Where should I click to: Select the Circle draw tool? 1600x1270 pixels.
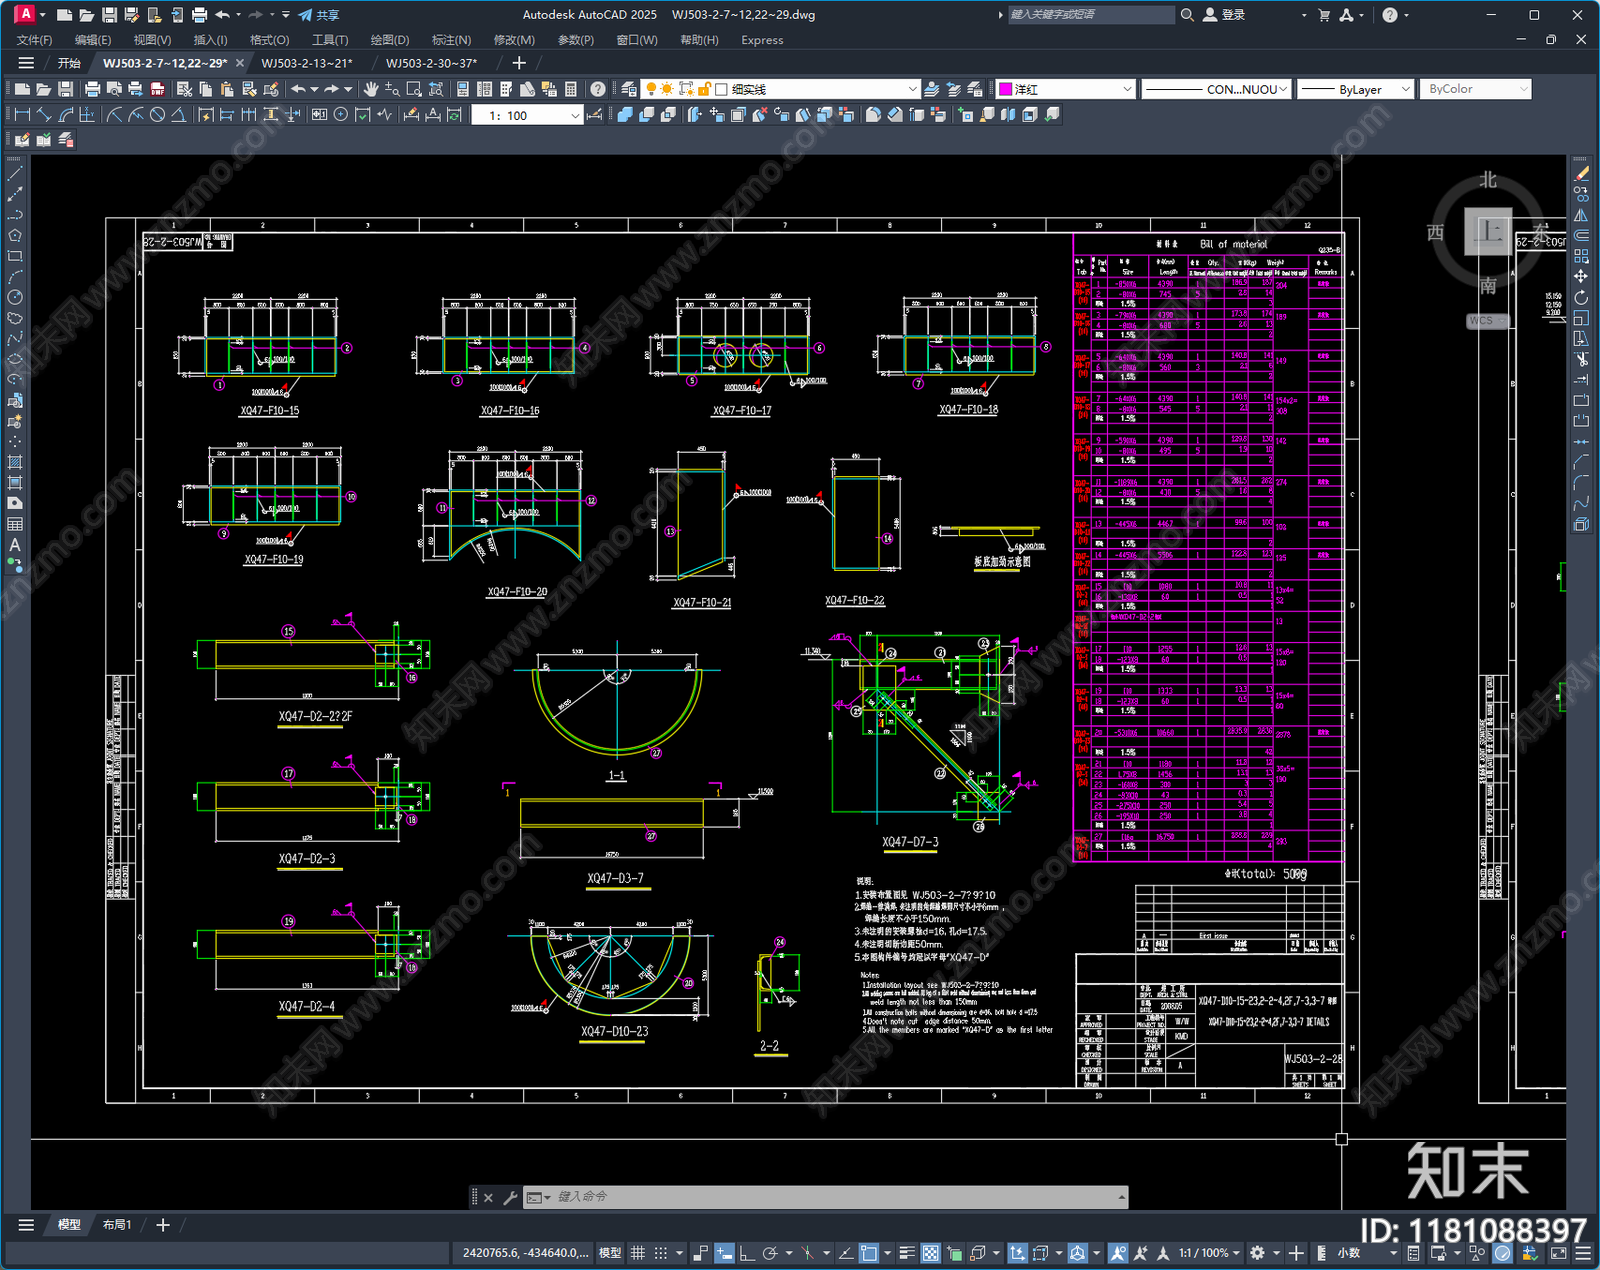click(x=15, y=297)
